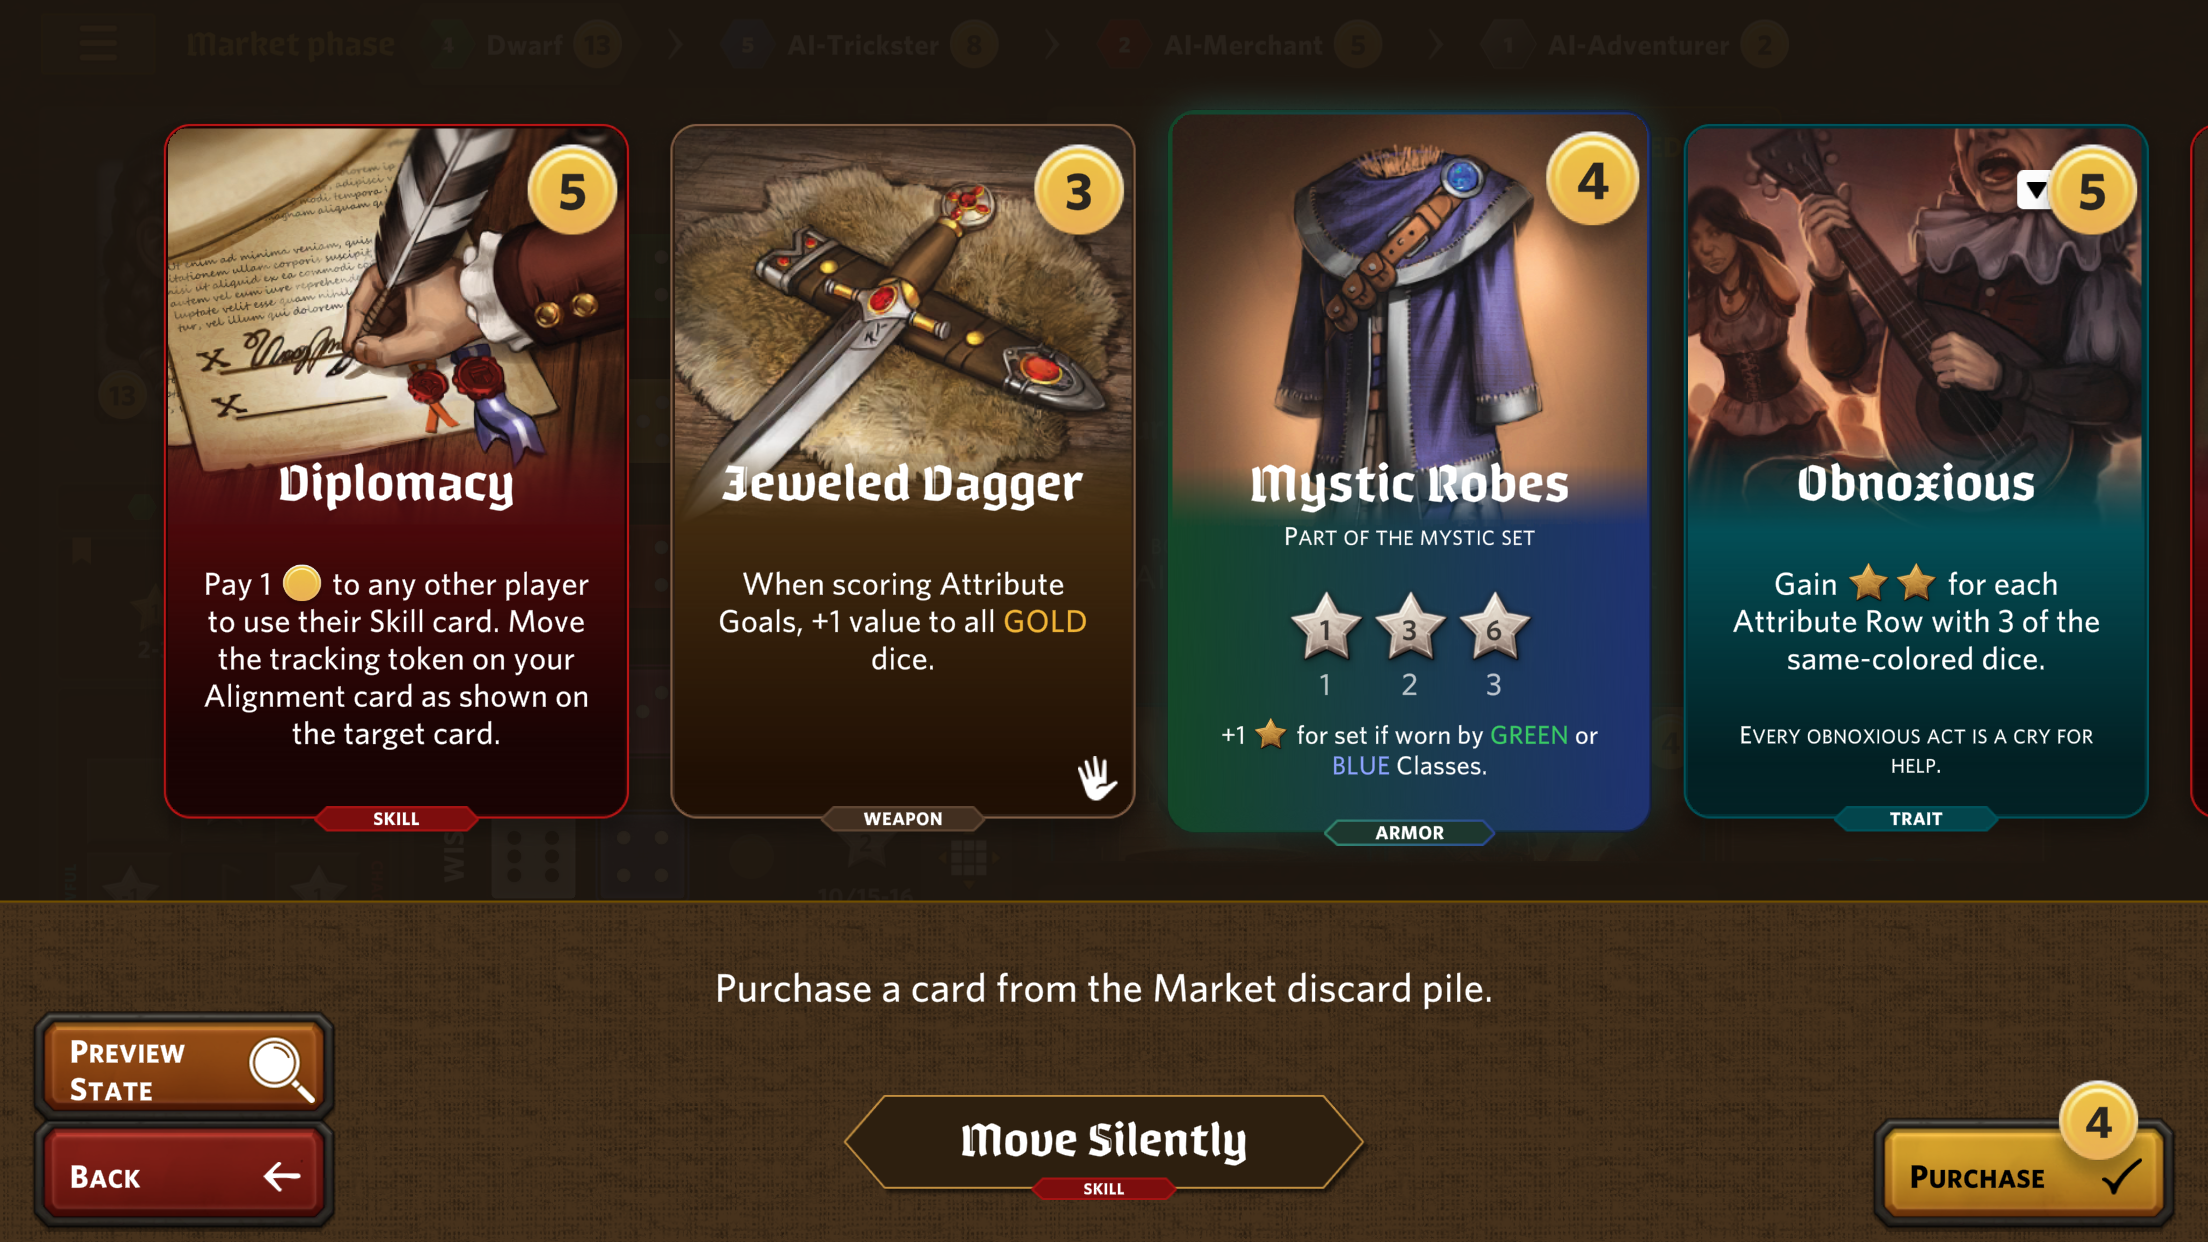Open the Preview State view

pyautogui.click(x=184, y=1068)
